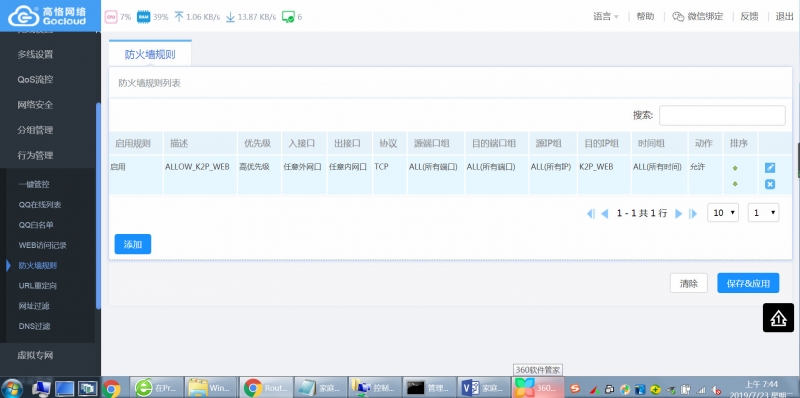The image size is (800, 398).
Task: Go to next page arrow in pagination
Action: point(679,213)
